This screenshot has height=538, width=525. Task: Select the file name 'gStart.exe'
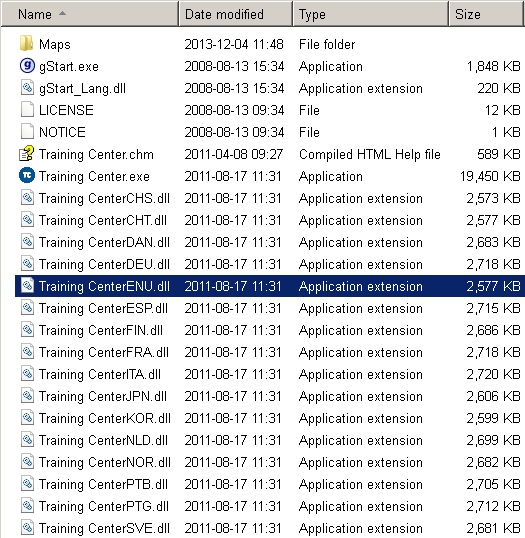[x=69, y=67]
